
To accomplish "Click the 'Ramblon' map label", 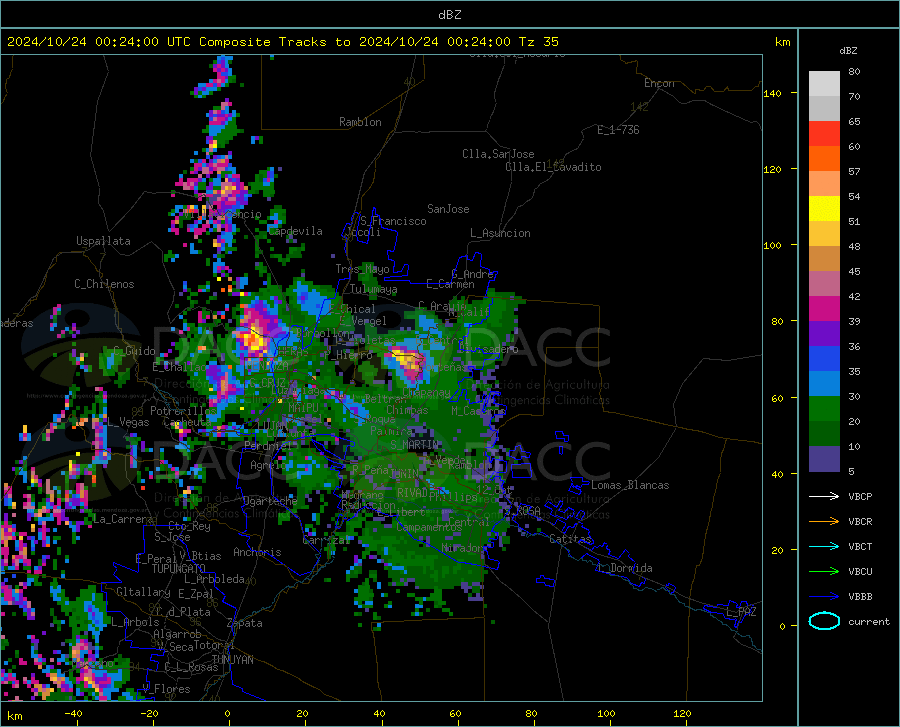I will [x=360, y=122].
